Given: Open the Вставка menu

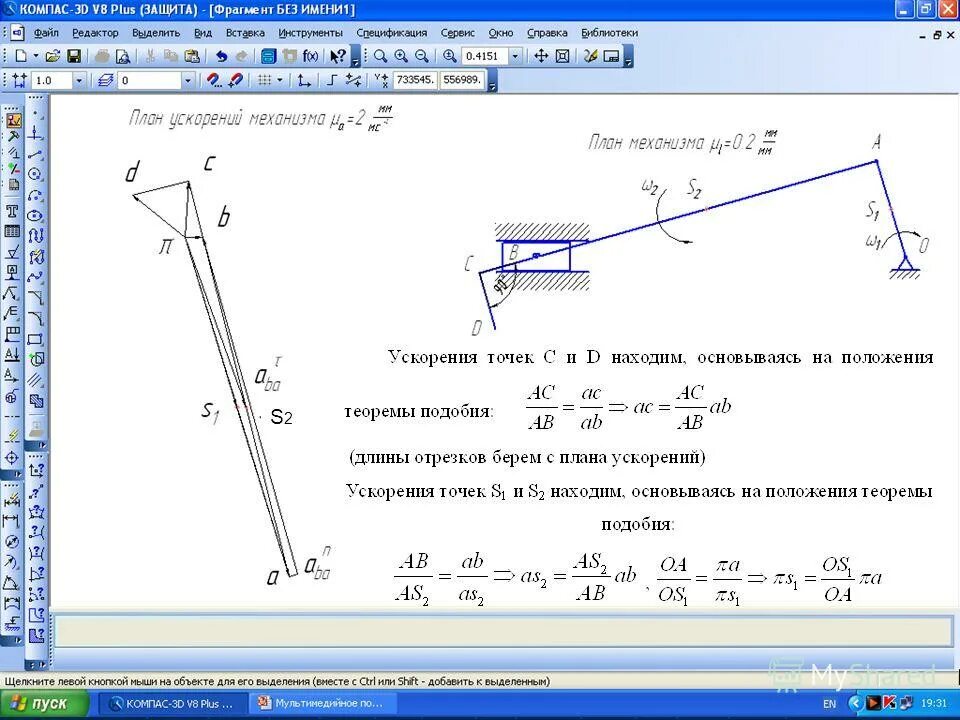Looking at the screenshot, I should pos(245,33).
